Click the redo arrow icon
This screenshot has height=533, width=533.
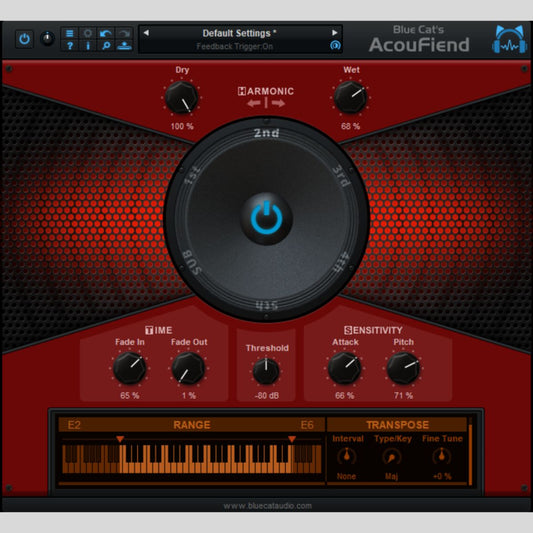[124, 33]
